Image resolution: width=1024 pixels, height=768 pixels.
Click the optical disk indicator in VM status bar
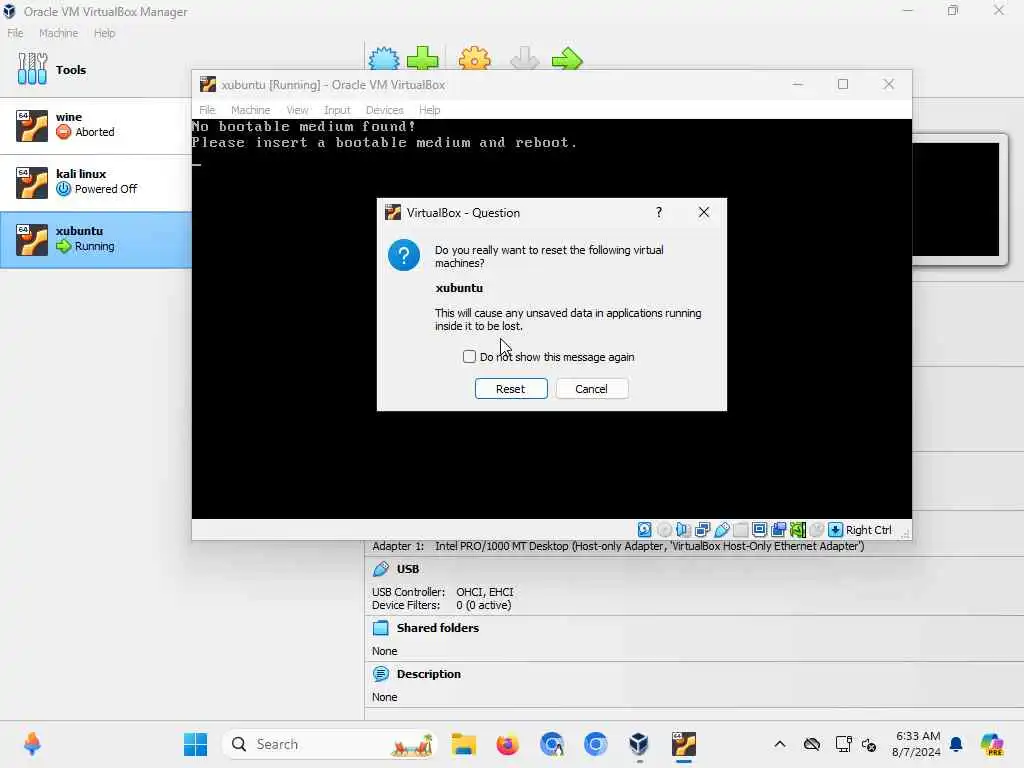click(664, 530)
